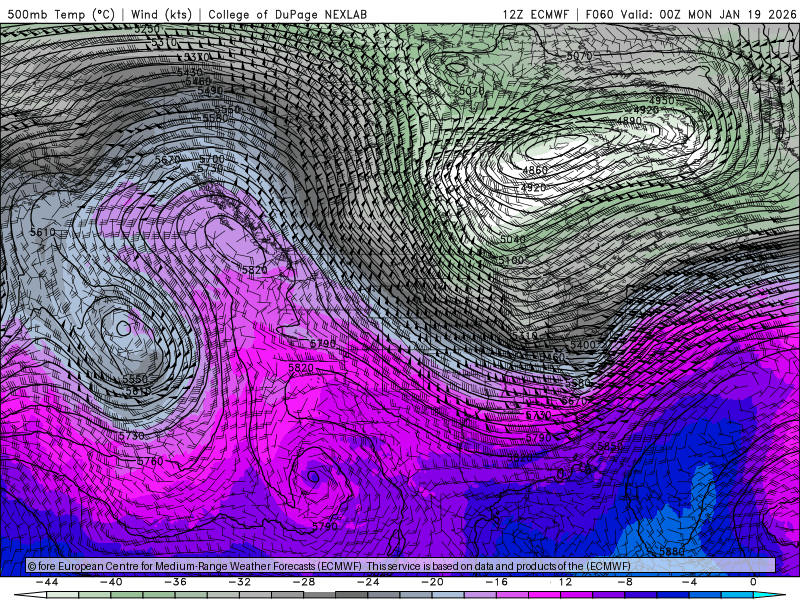Viewport: 800px width, 600px height.
Task: Click the 0 value on the color scale
Action: tap(754, 582)
